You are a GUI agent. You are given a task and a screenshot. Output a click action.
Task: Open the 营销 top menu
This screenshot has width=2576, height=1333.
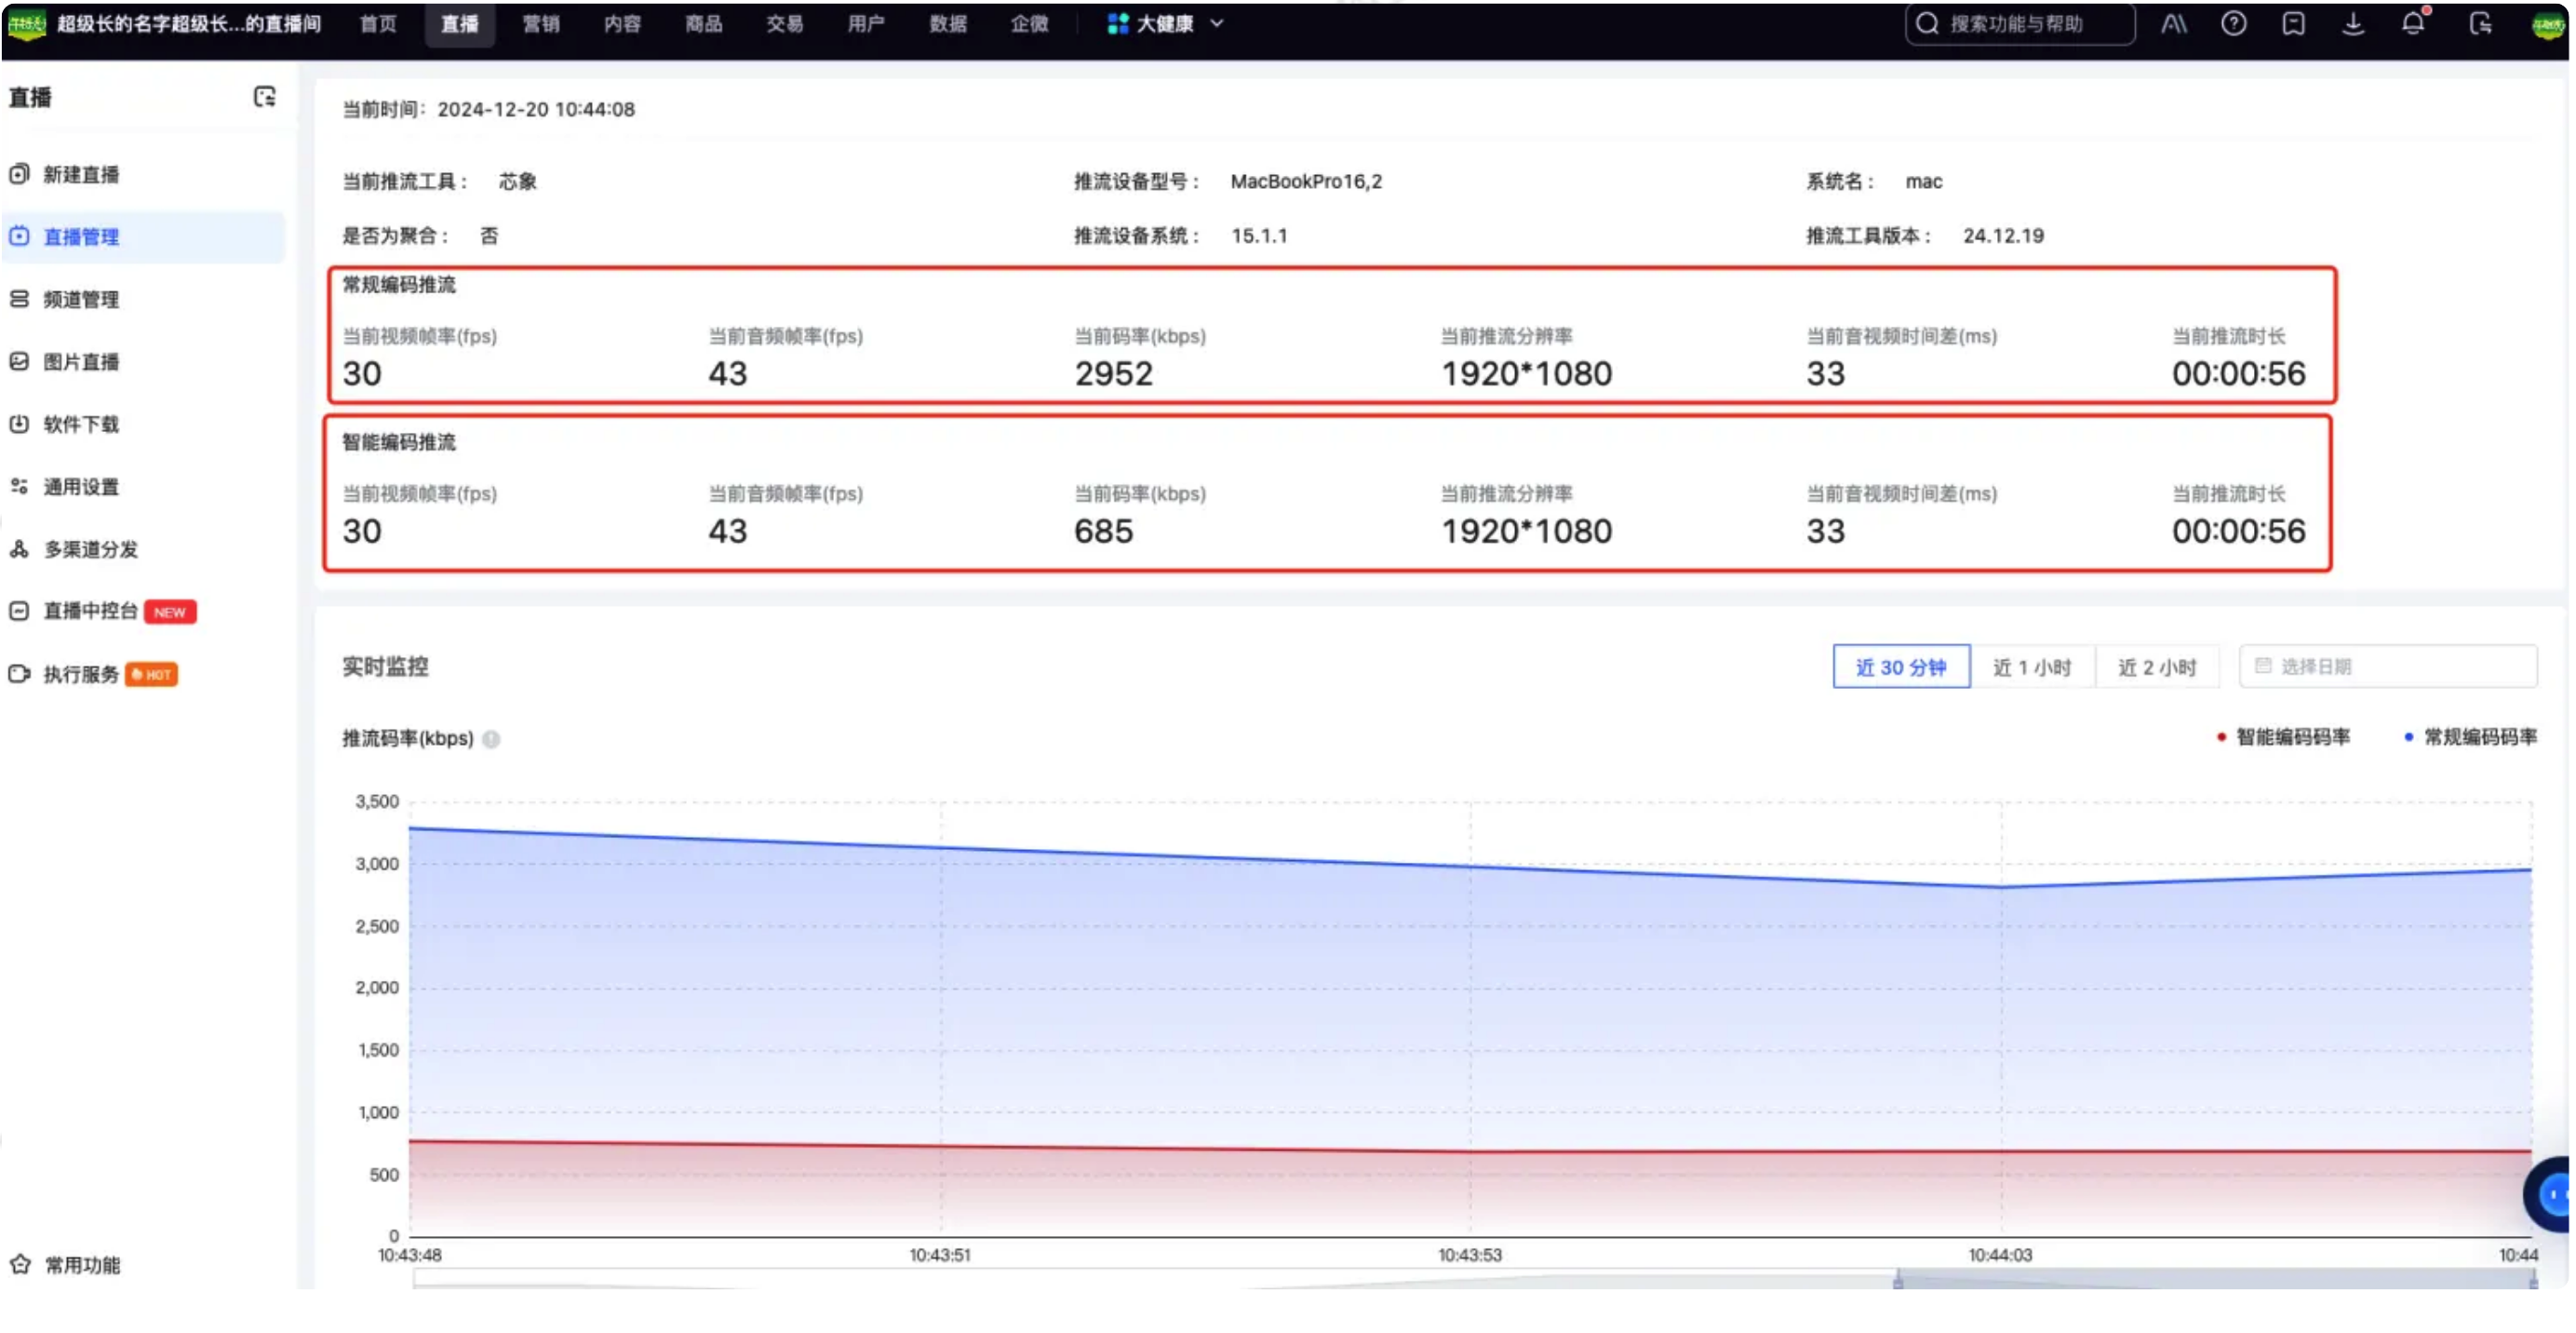click(x=541, y=24)
